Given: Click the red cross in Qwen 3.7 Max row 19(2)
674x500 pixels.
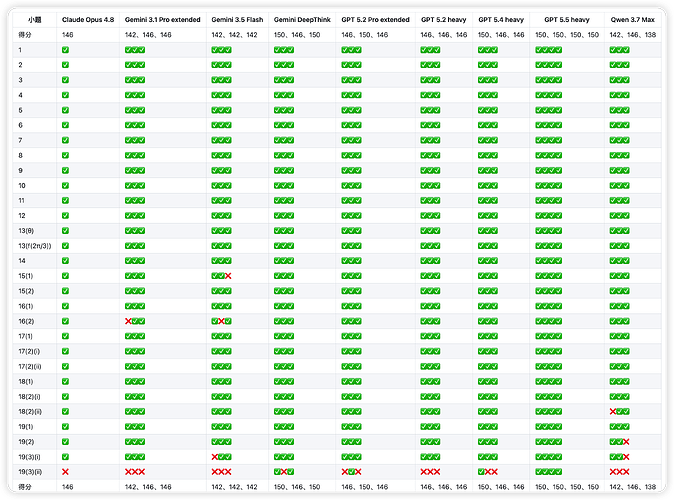Looking at the screenshot, I should click(626, 442).
